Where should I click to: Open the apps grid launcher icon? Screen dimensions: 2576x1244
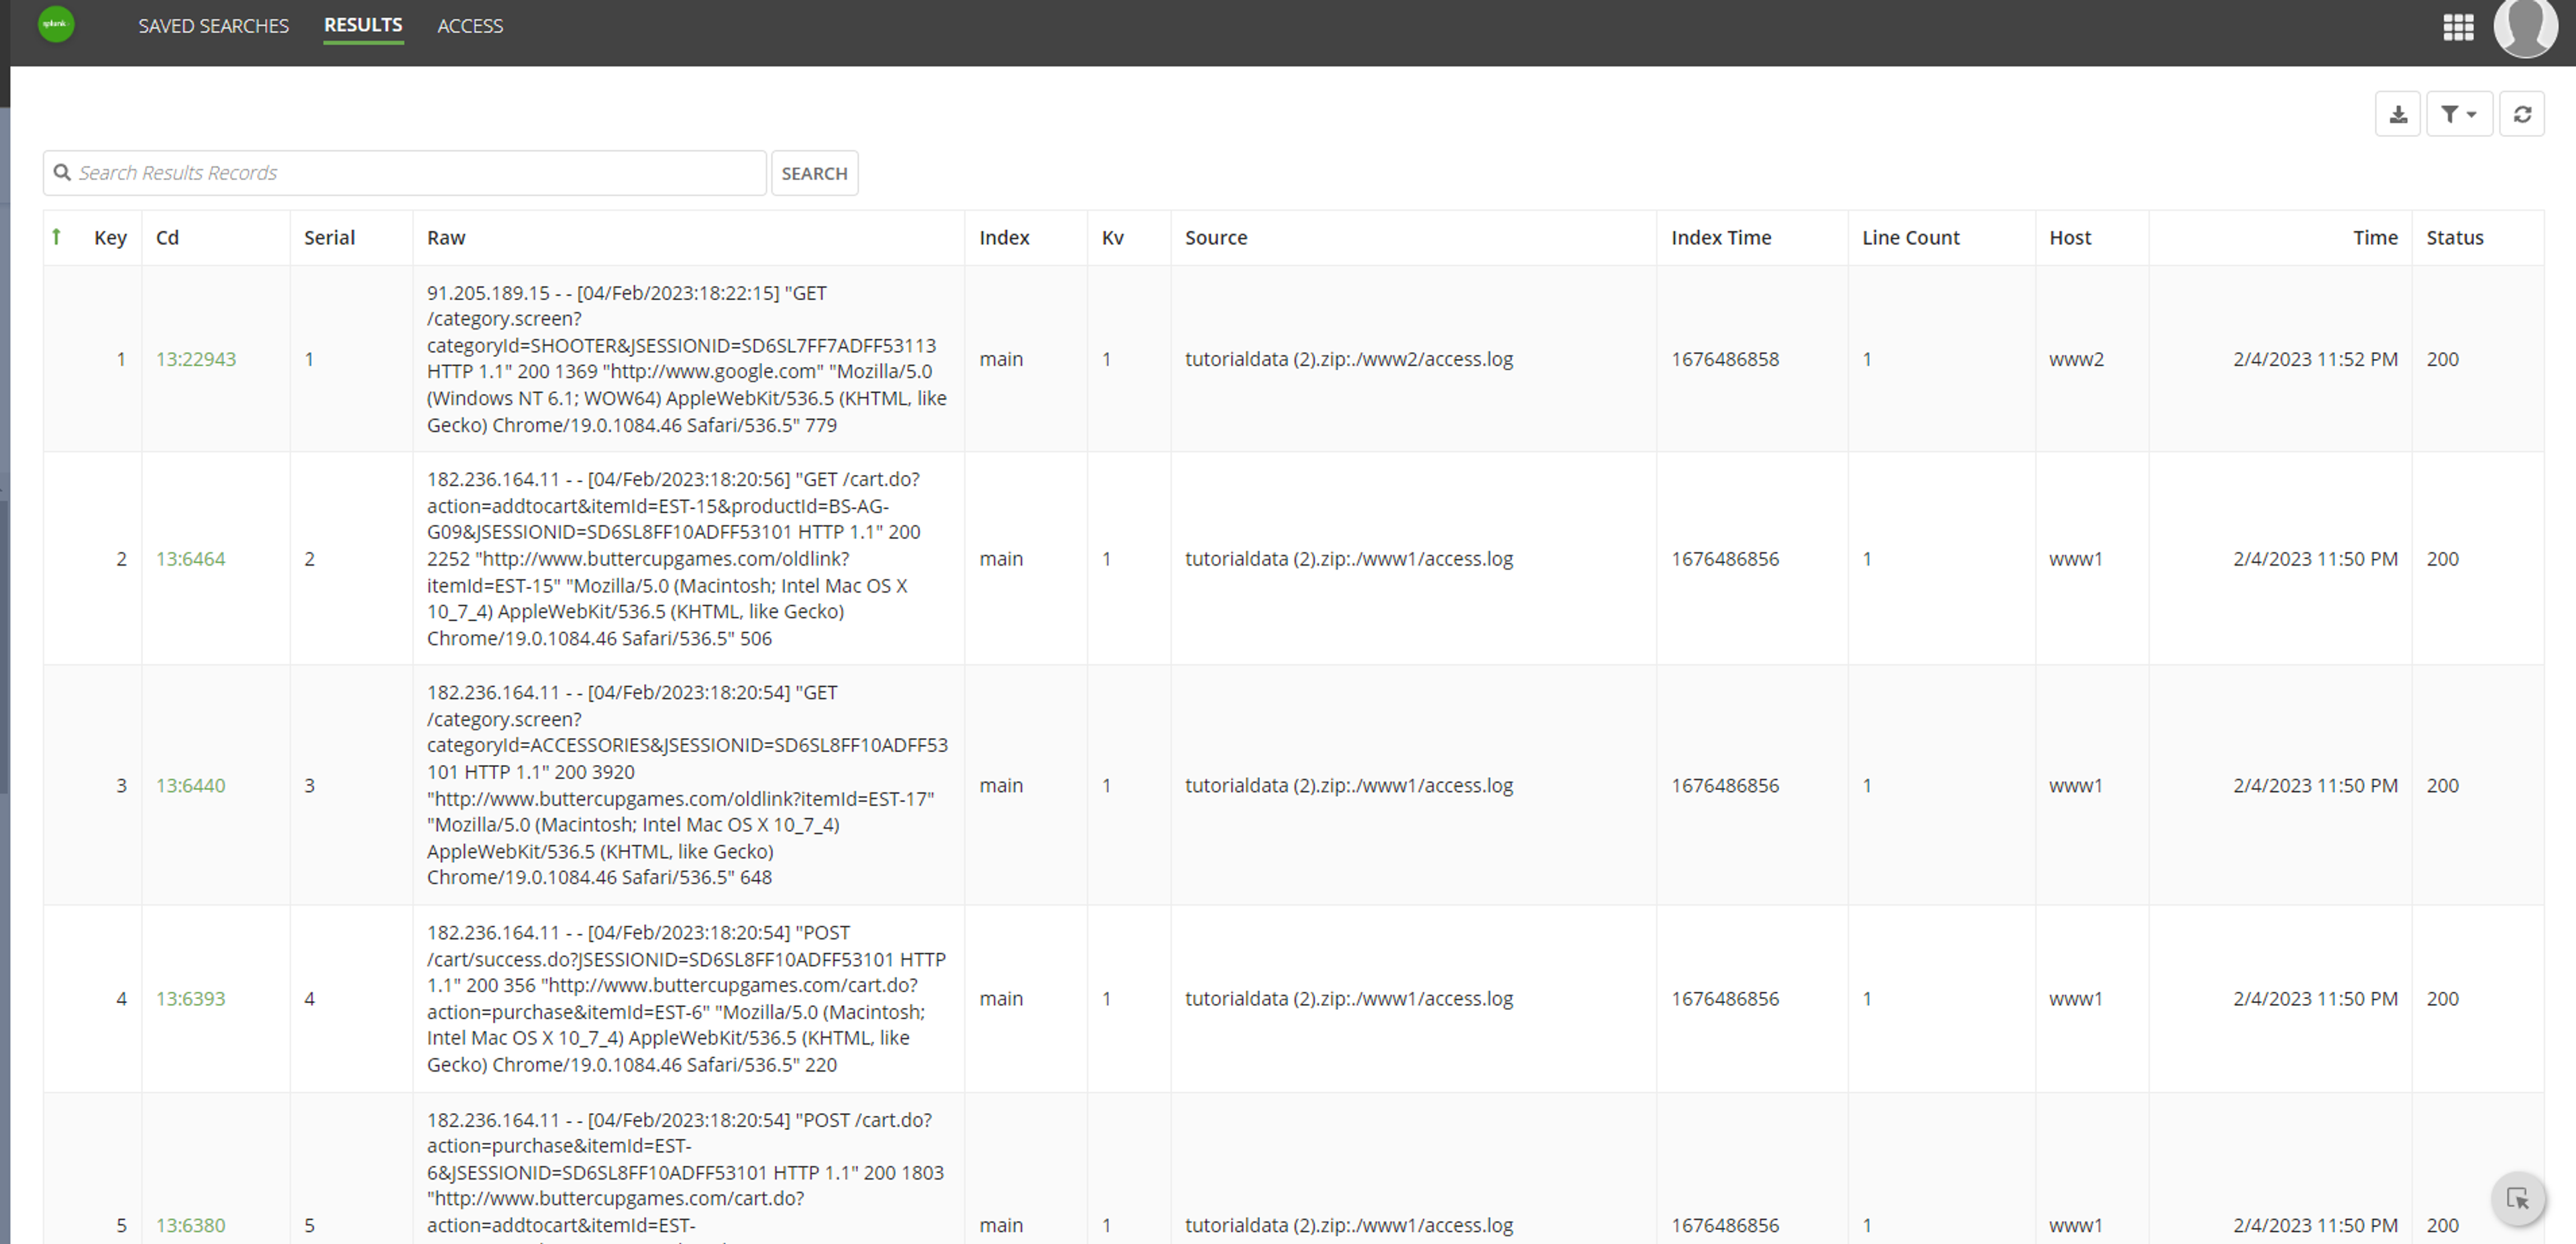[x=2458, y=27]
